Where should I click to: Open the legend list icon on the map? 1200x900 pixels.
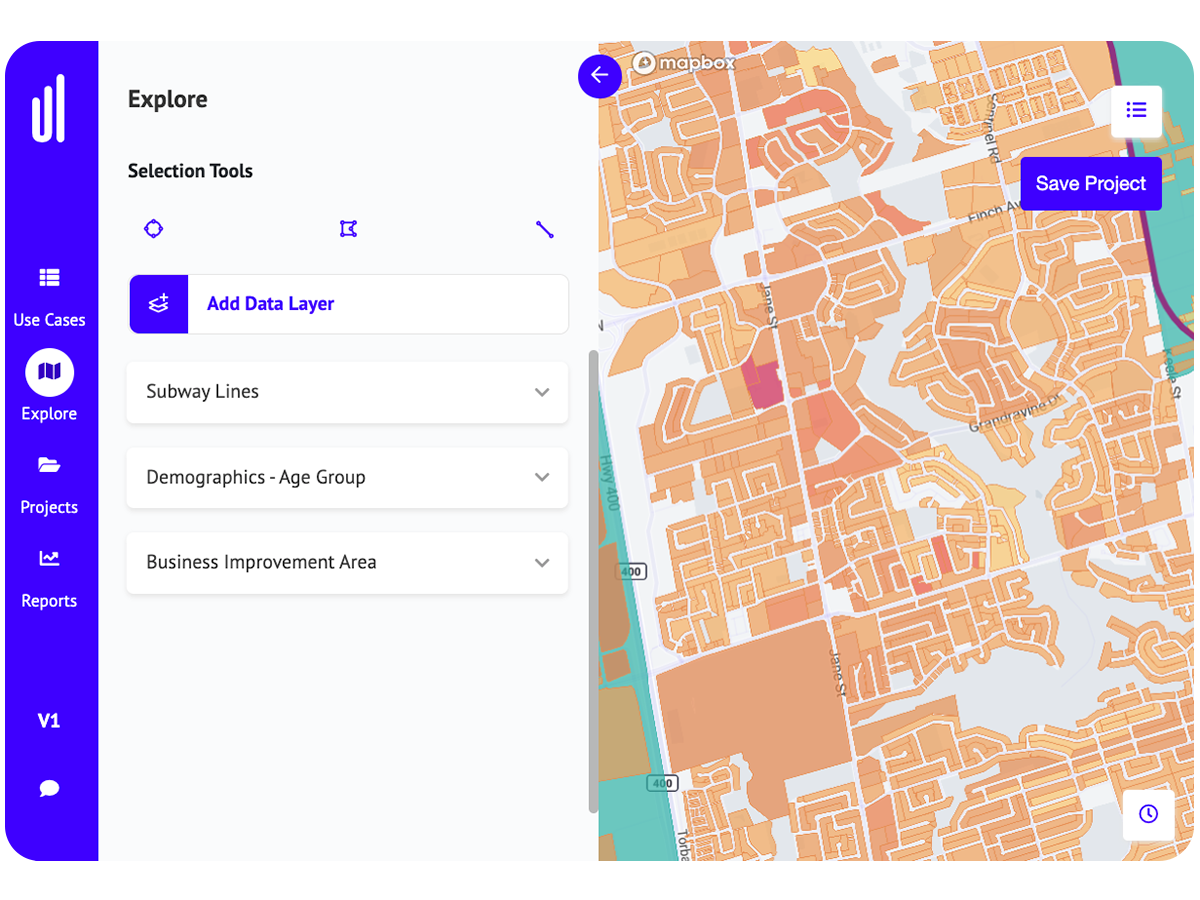tap(1136, 111)
